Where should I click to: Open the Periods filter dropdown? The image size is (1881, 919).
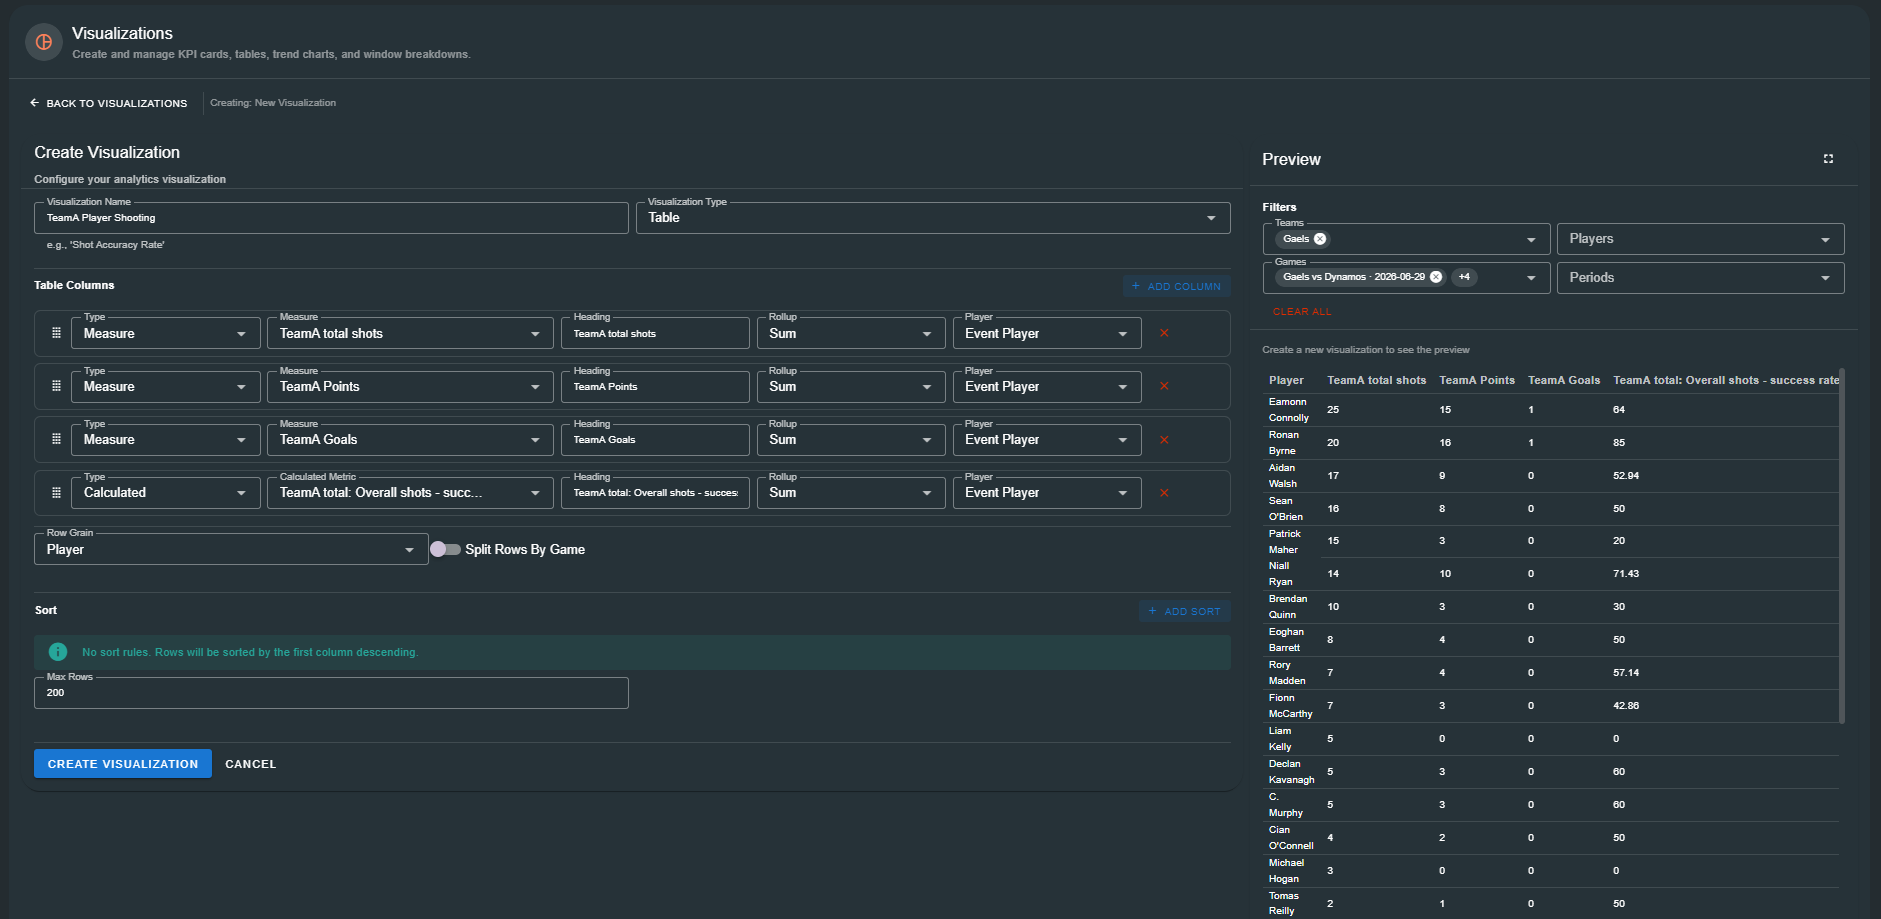pos(1700,277)
